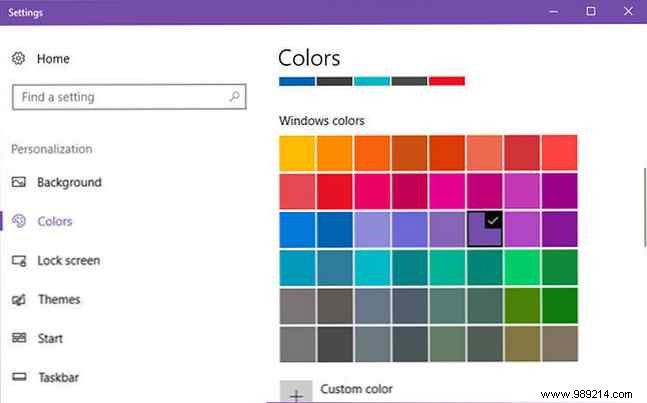Open the Themes settings page
This screenshot has height=403, width=647.
(58, 300)
